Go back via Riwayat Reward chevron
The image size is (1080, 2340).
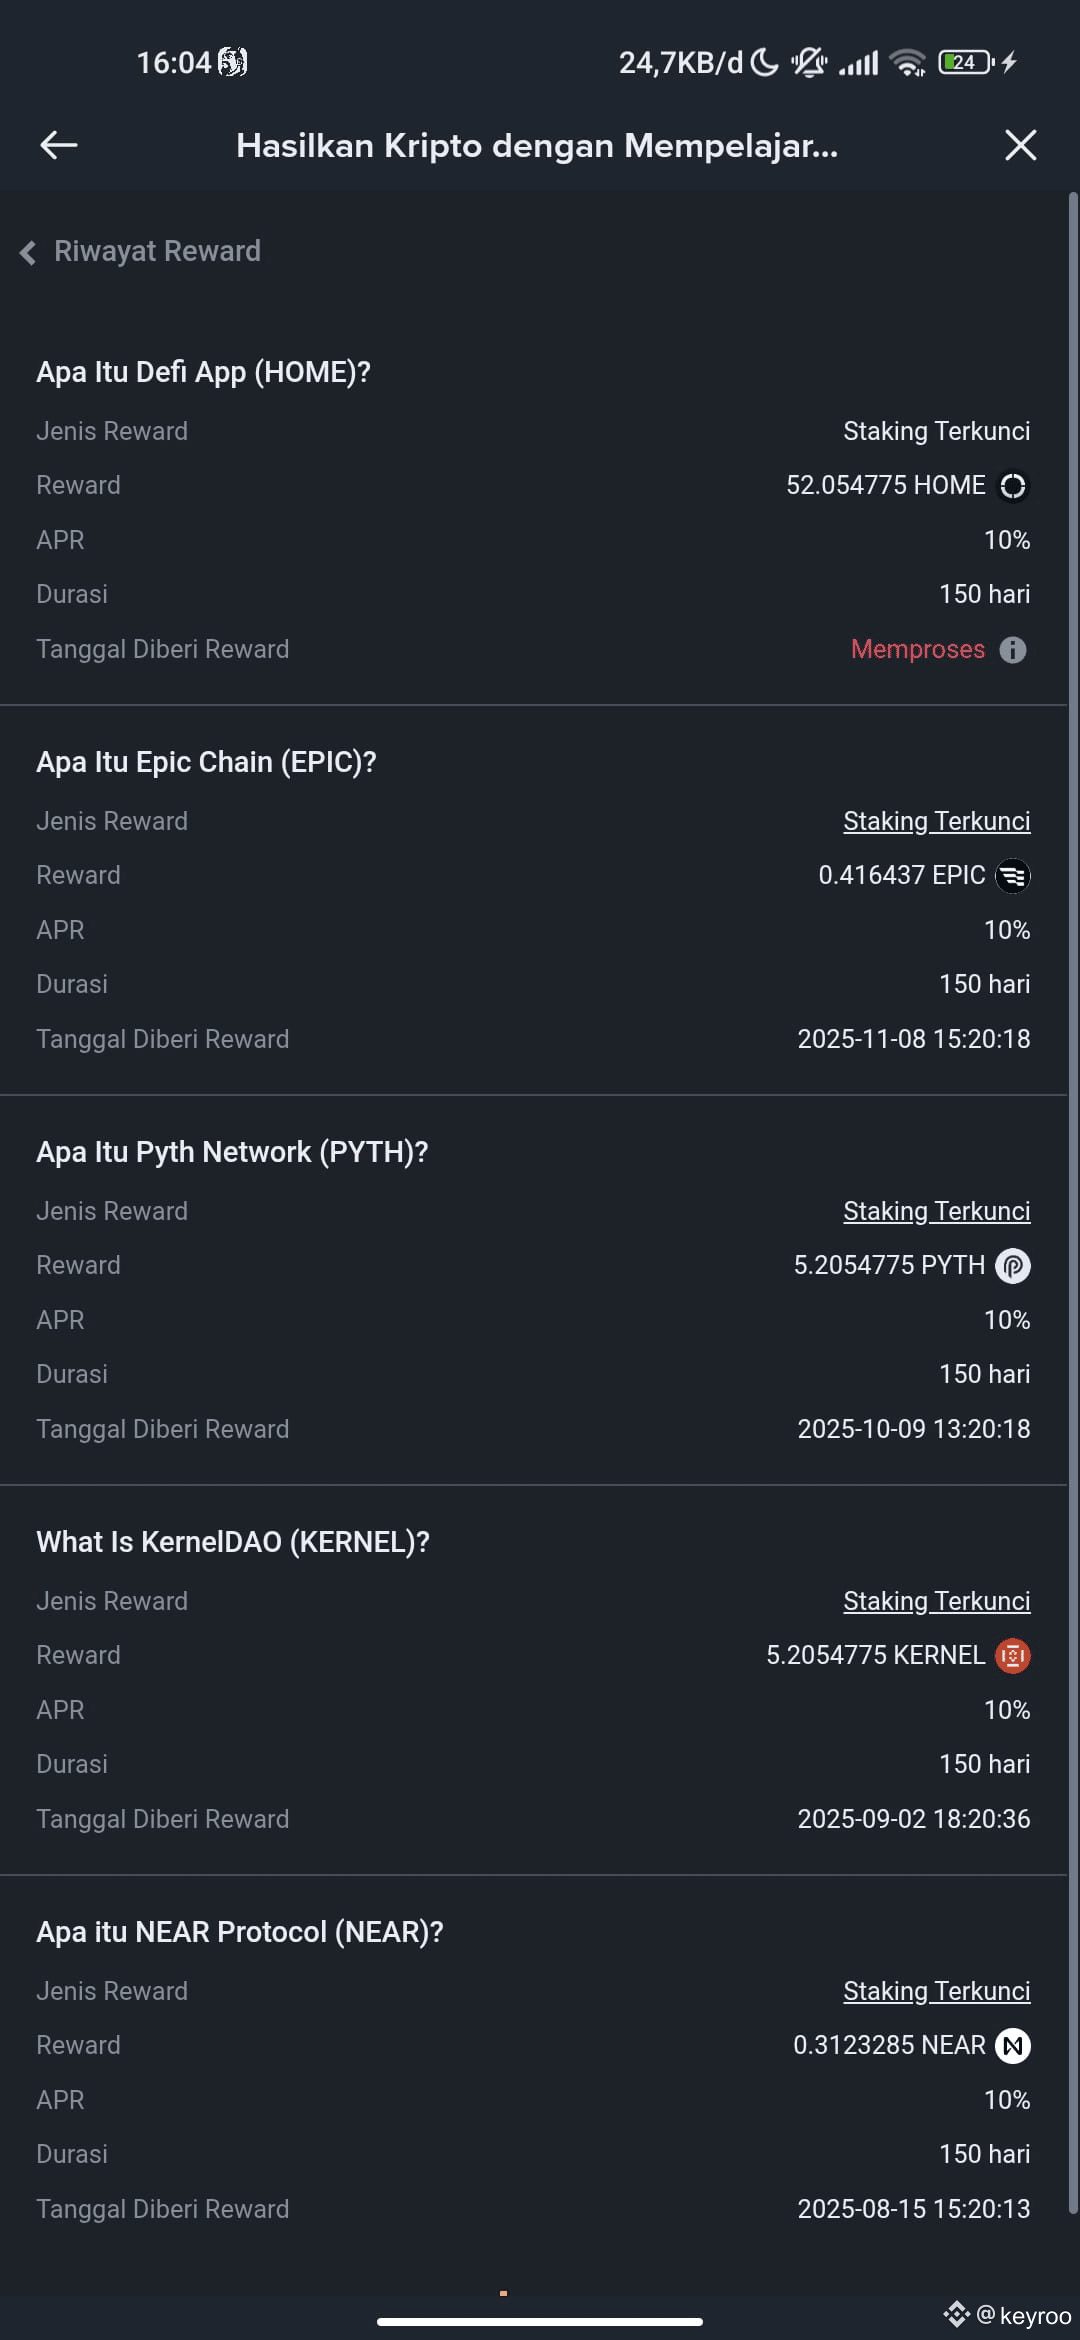[x=28, y=252]
